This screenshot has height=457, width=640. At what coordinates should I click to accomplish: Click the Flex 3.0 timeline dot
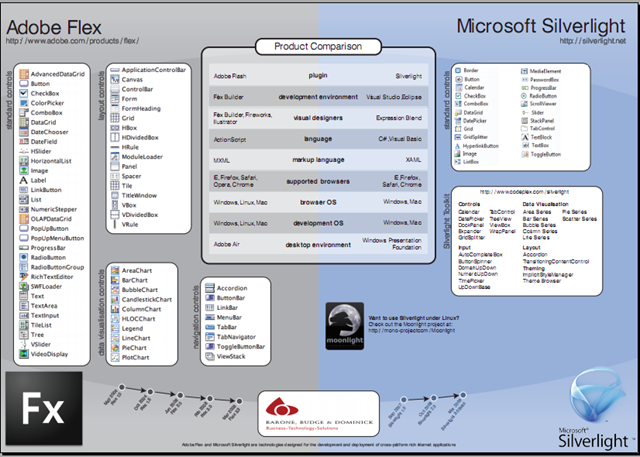pyautogui.click(x=209, y=399)
